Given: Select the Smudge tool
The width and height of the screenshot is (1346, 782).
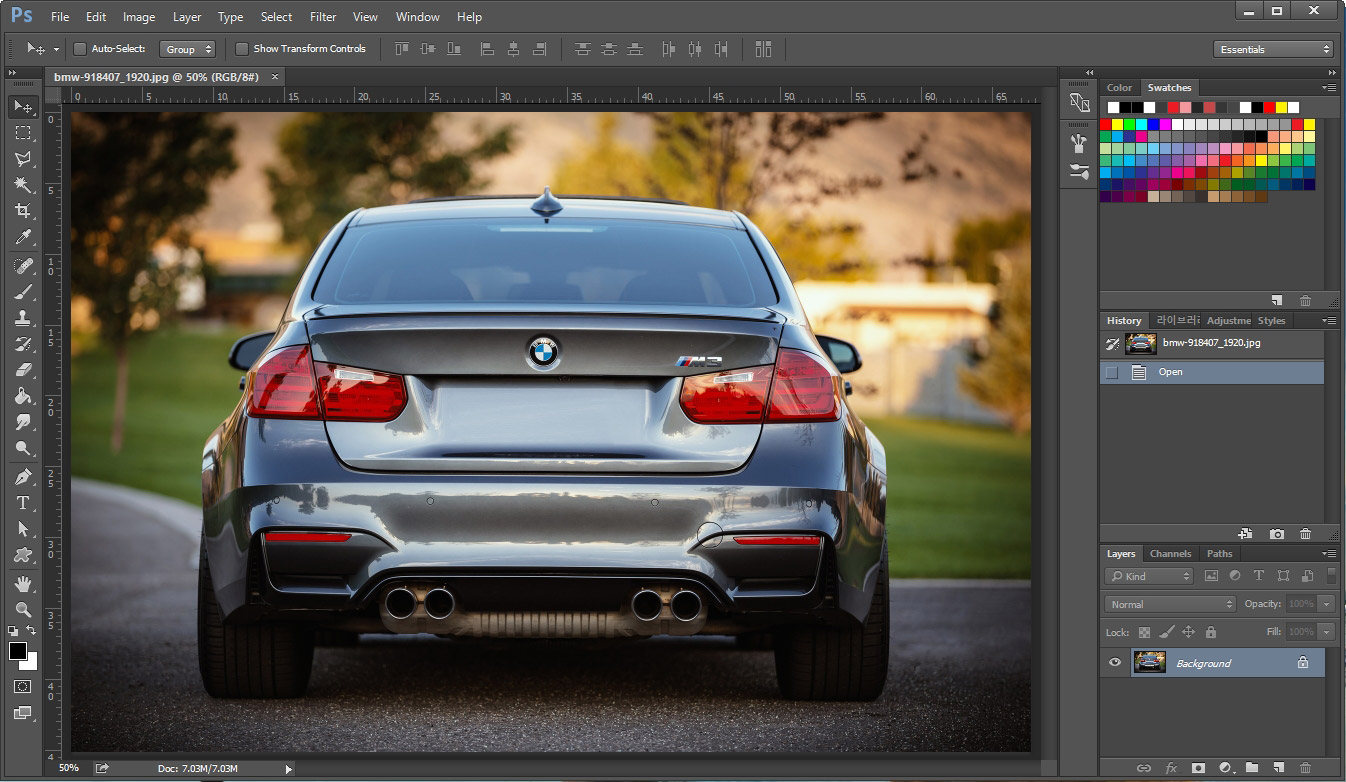Looking at the screenshot, I should click(x=23, y=422).
